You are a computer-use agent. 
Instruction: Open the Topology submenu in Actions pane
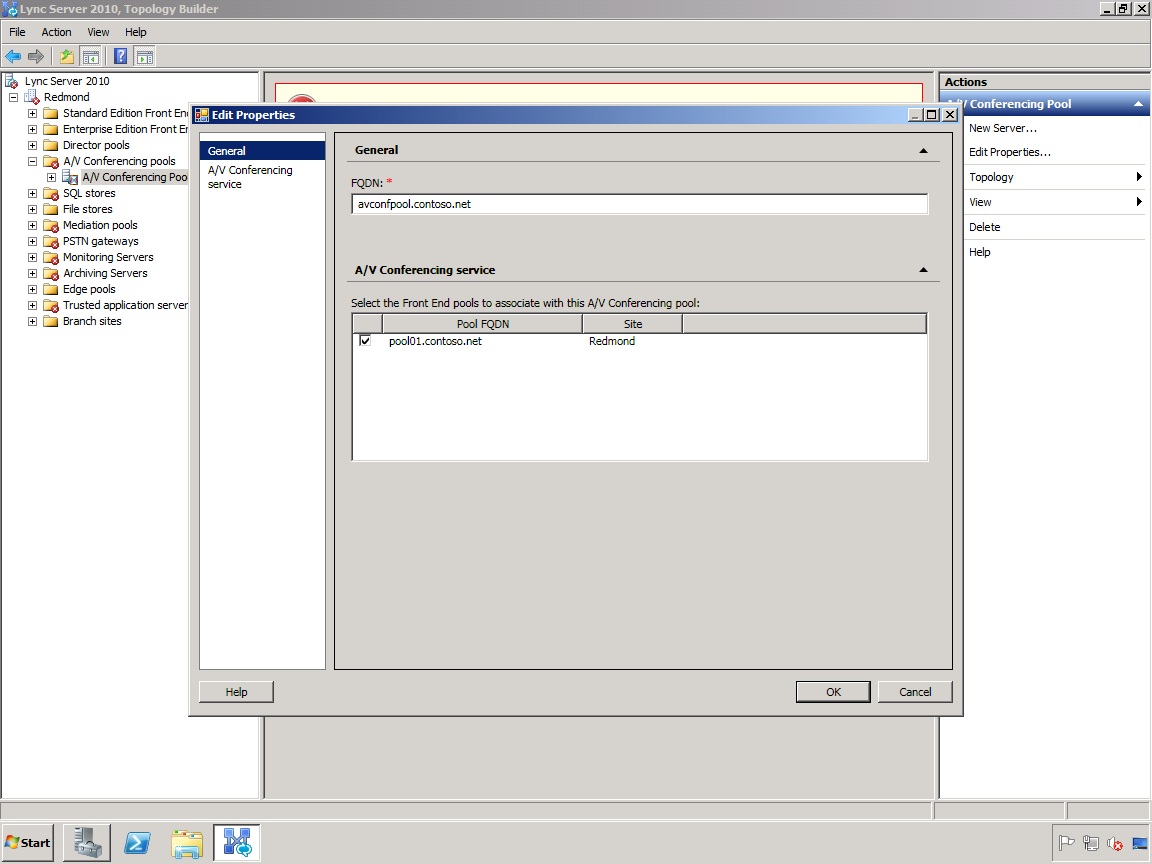click(1055, 177)
